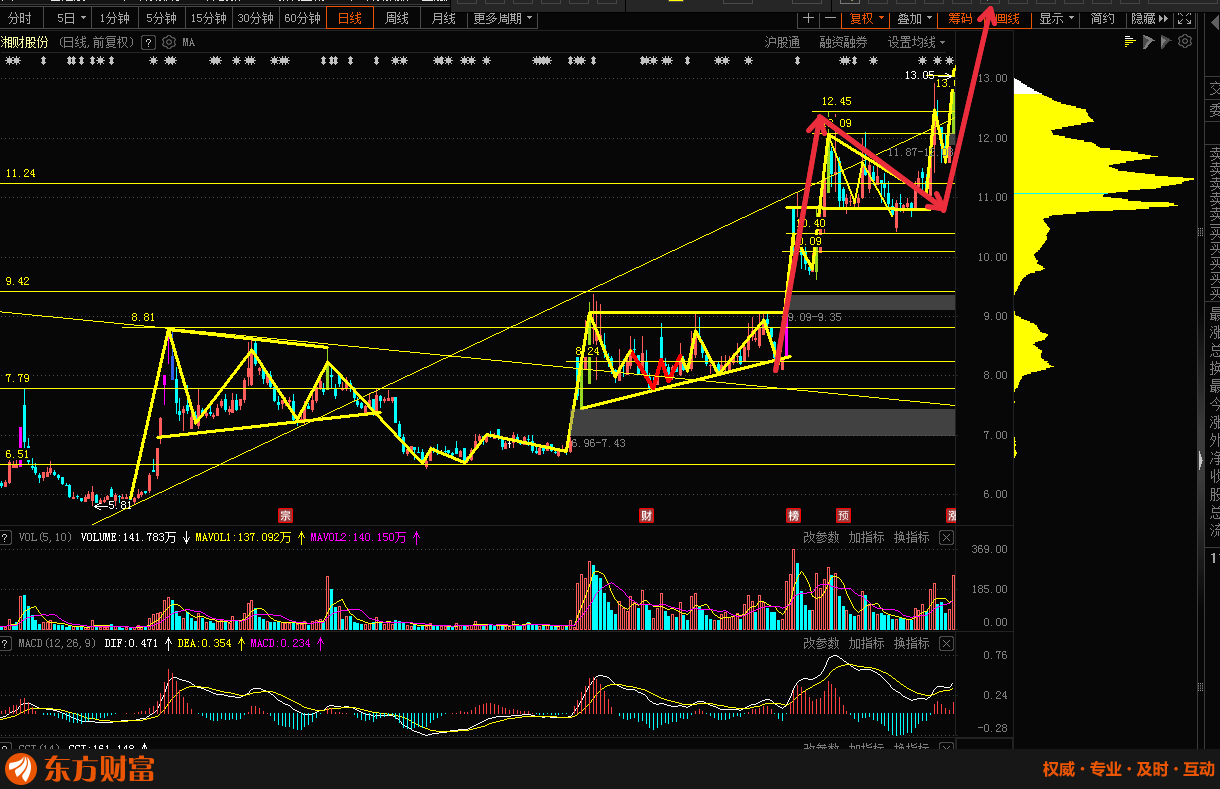Click the DEA:0.354 value

pos(205,643)
